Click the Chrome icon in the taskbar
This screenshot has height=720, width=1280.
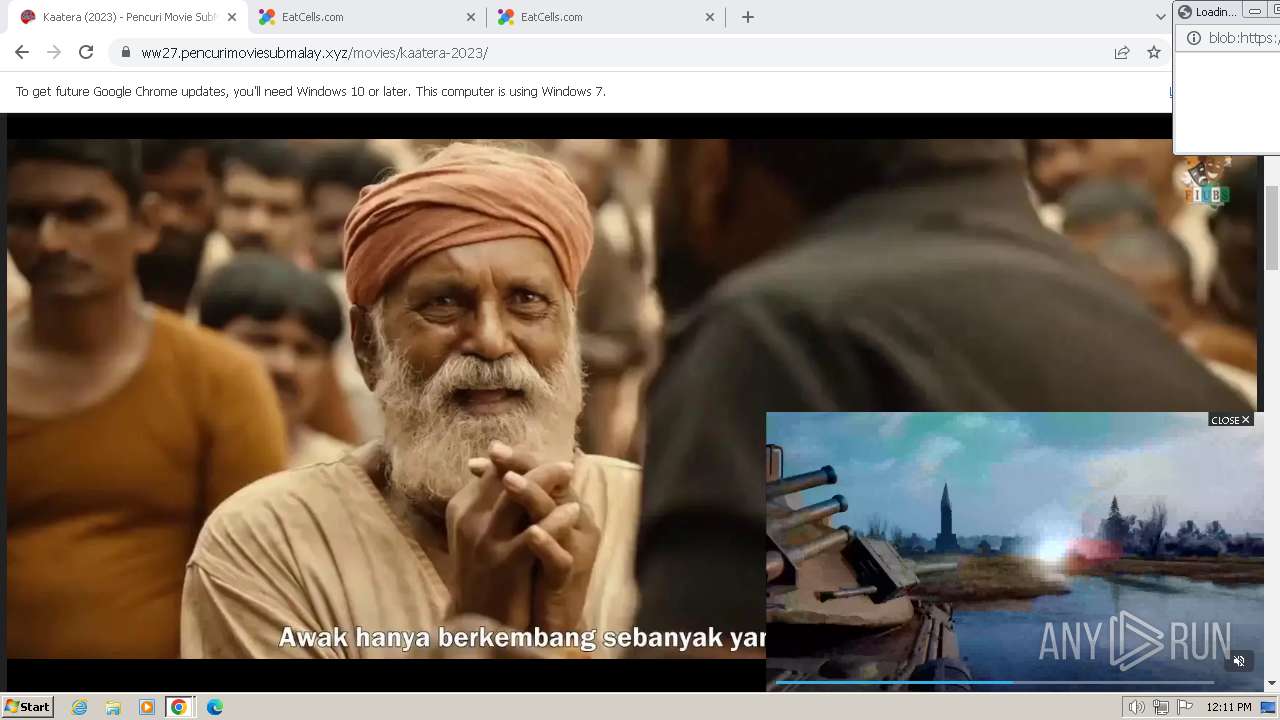[179, 707]
